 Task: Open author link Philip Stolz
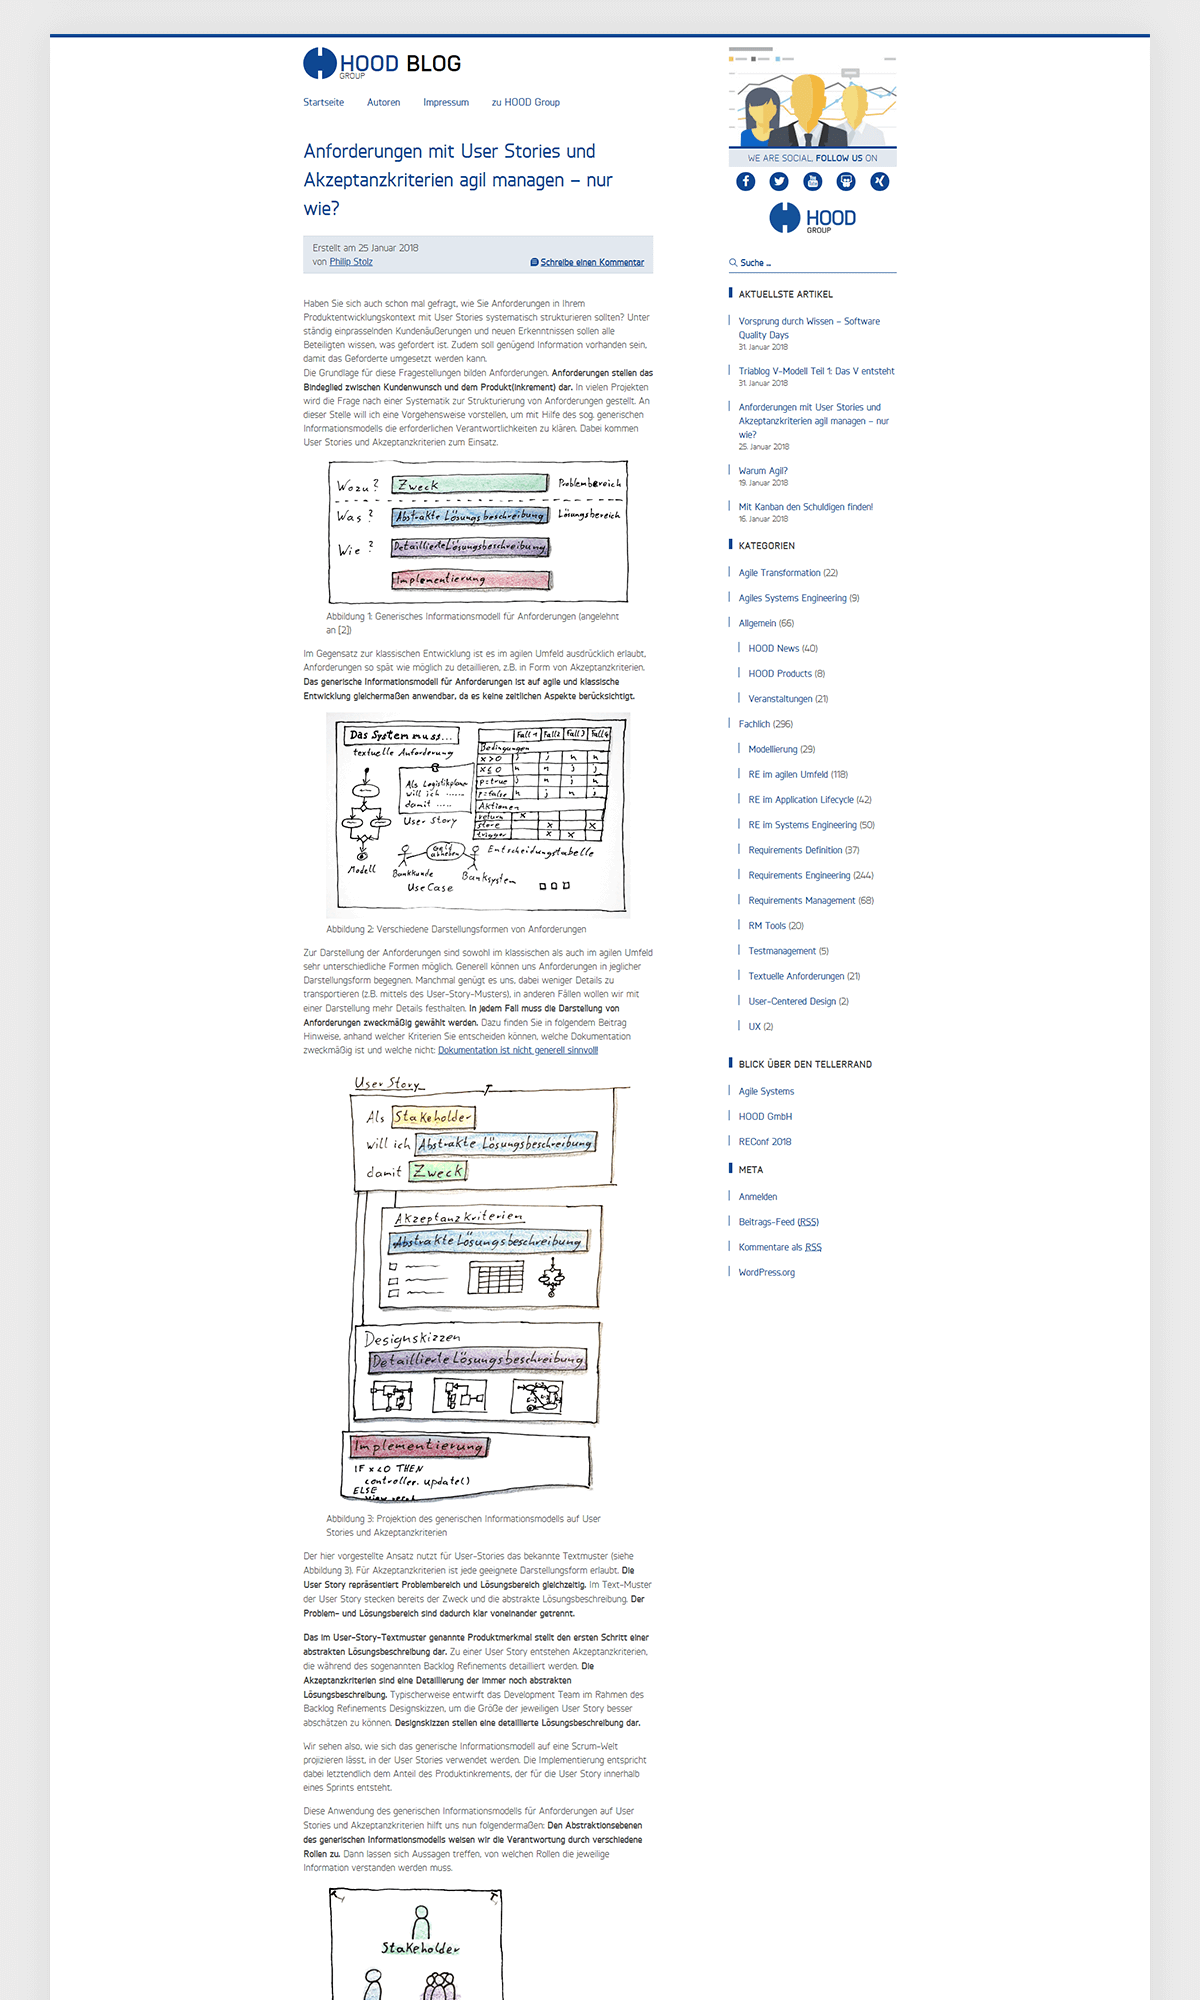coord(351,262)
